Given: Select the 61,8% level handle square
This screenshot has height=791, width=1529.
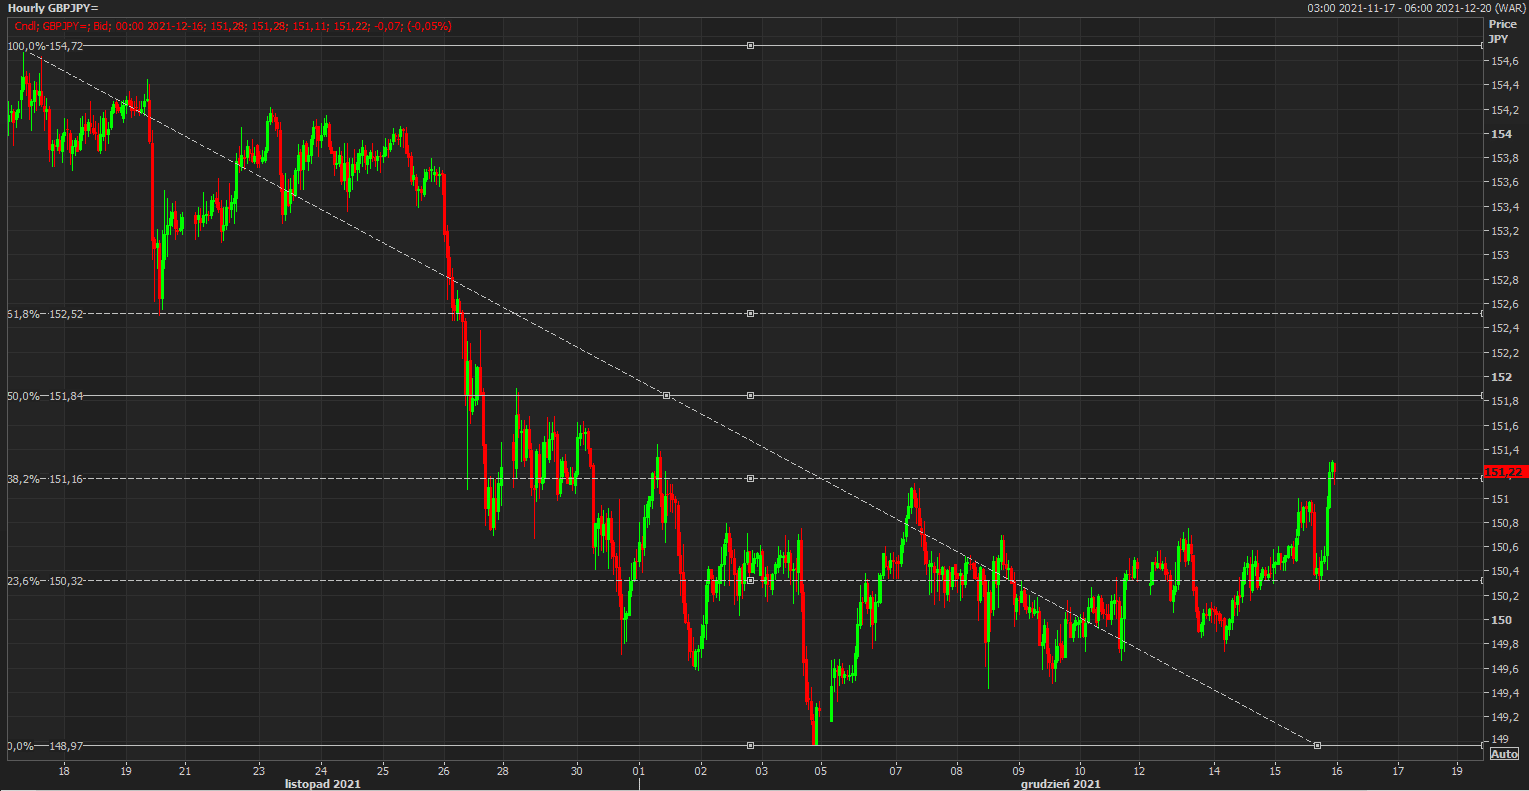Looking at the screenshot, I should click(750, 314).
